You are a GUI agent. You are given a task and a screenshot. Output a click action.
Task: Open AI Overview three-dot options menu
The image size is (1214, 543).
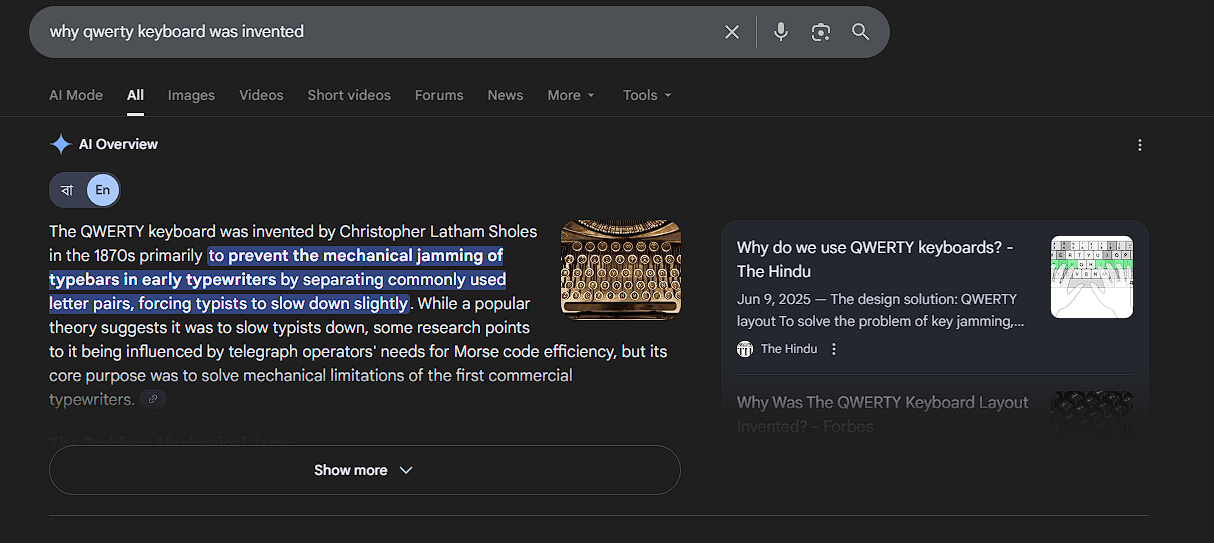[x=1139, y=145]
